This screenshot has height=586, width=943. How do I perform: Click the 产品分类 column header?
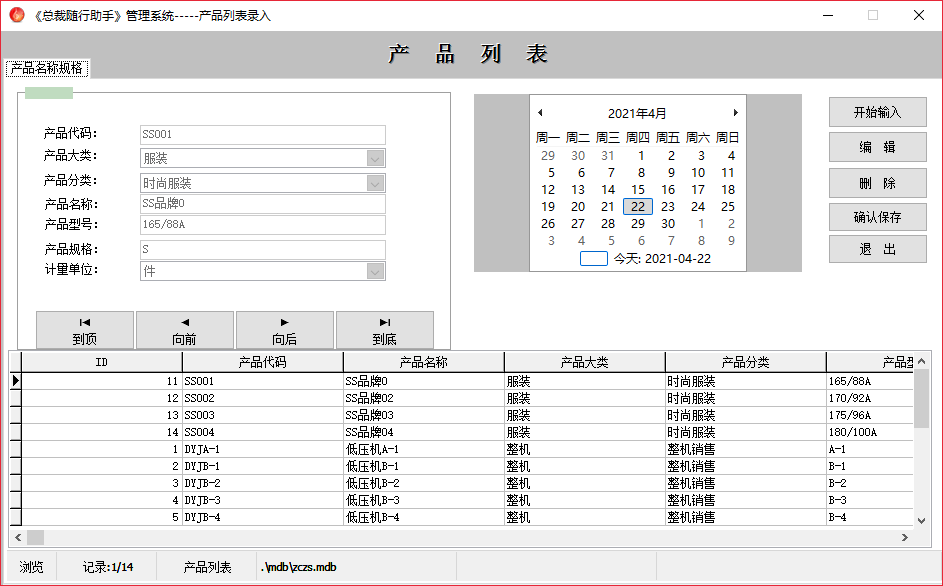pos(746,362)
